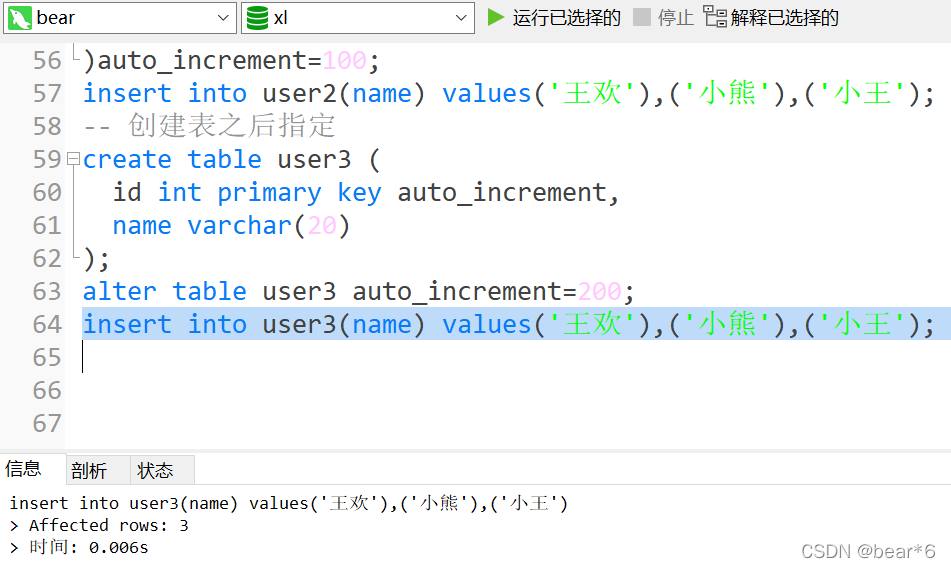951x568 pixels.
Task: Switch to the 信息 tab
Action: (23, 469)
